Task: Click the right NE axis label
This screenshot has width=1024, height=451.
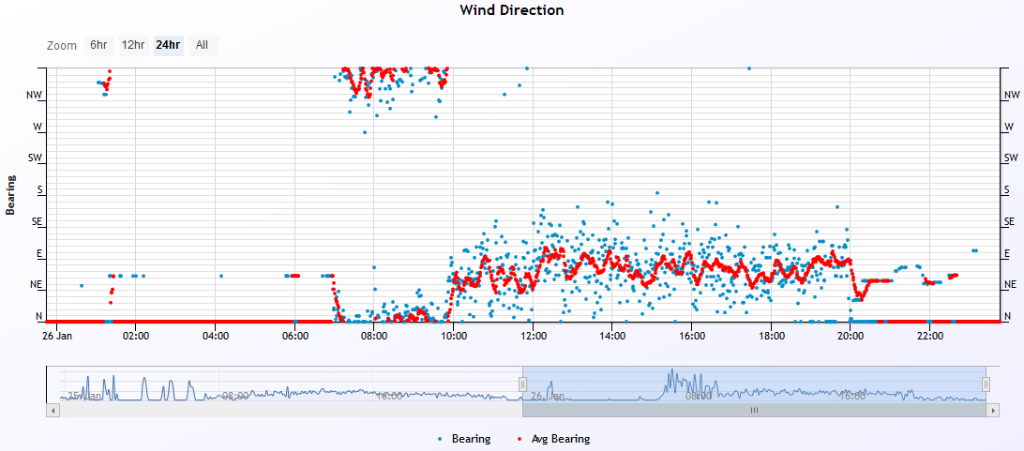Action: coord(1010,285)
